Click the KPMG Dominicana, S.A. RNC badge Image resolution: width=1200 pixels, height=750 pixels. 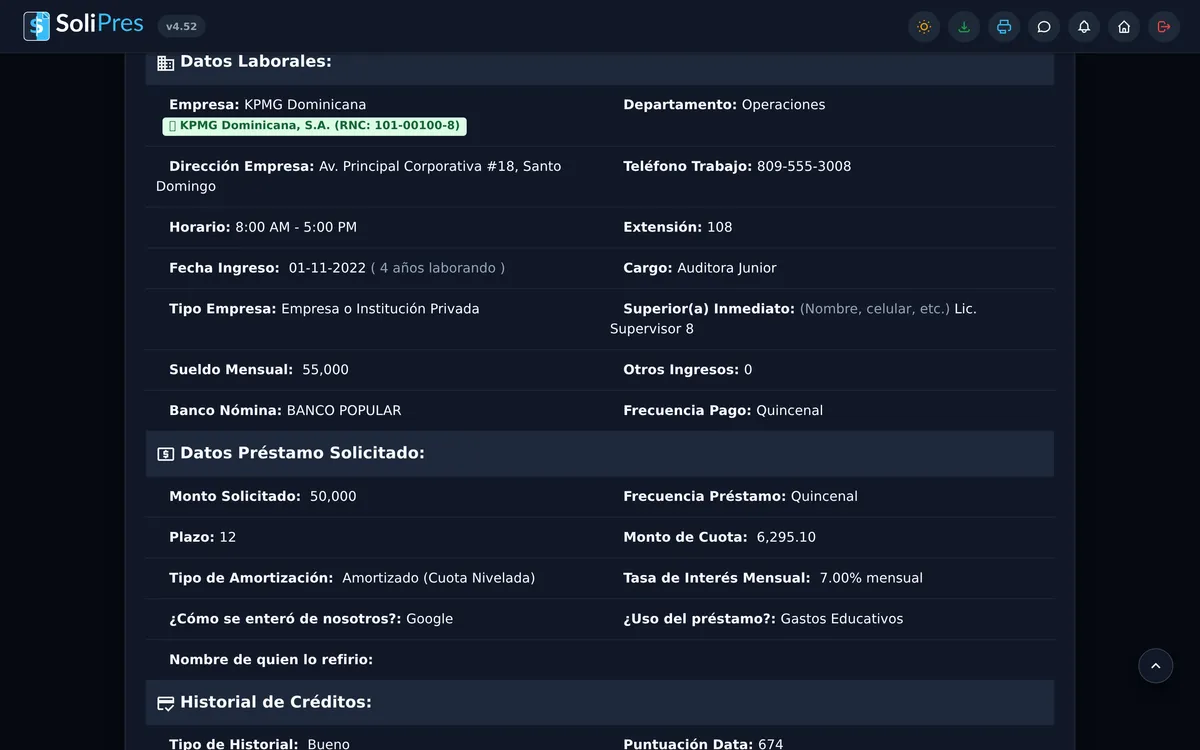click(x=314, y=126)
